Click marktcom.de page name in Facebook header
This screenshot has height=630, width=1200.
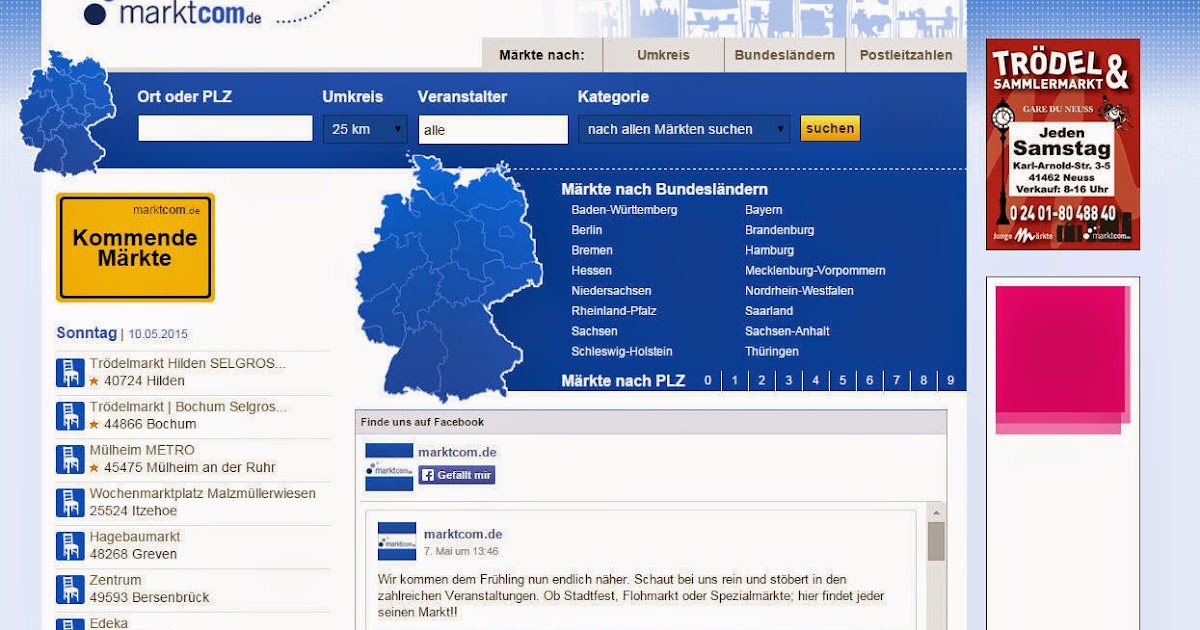coord(457,452)
